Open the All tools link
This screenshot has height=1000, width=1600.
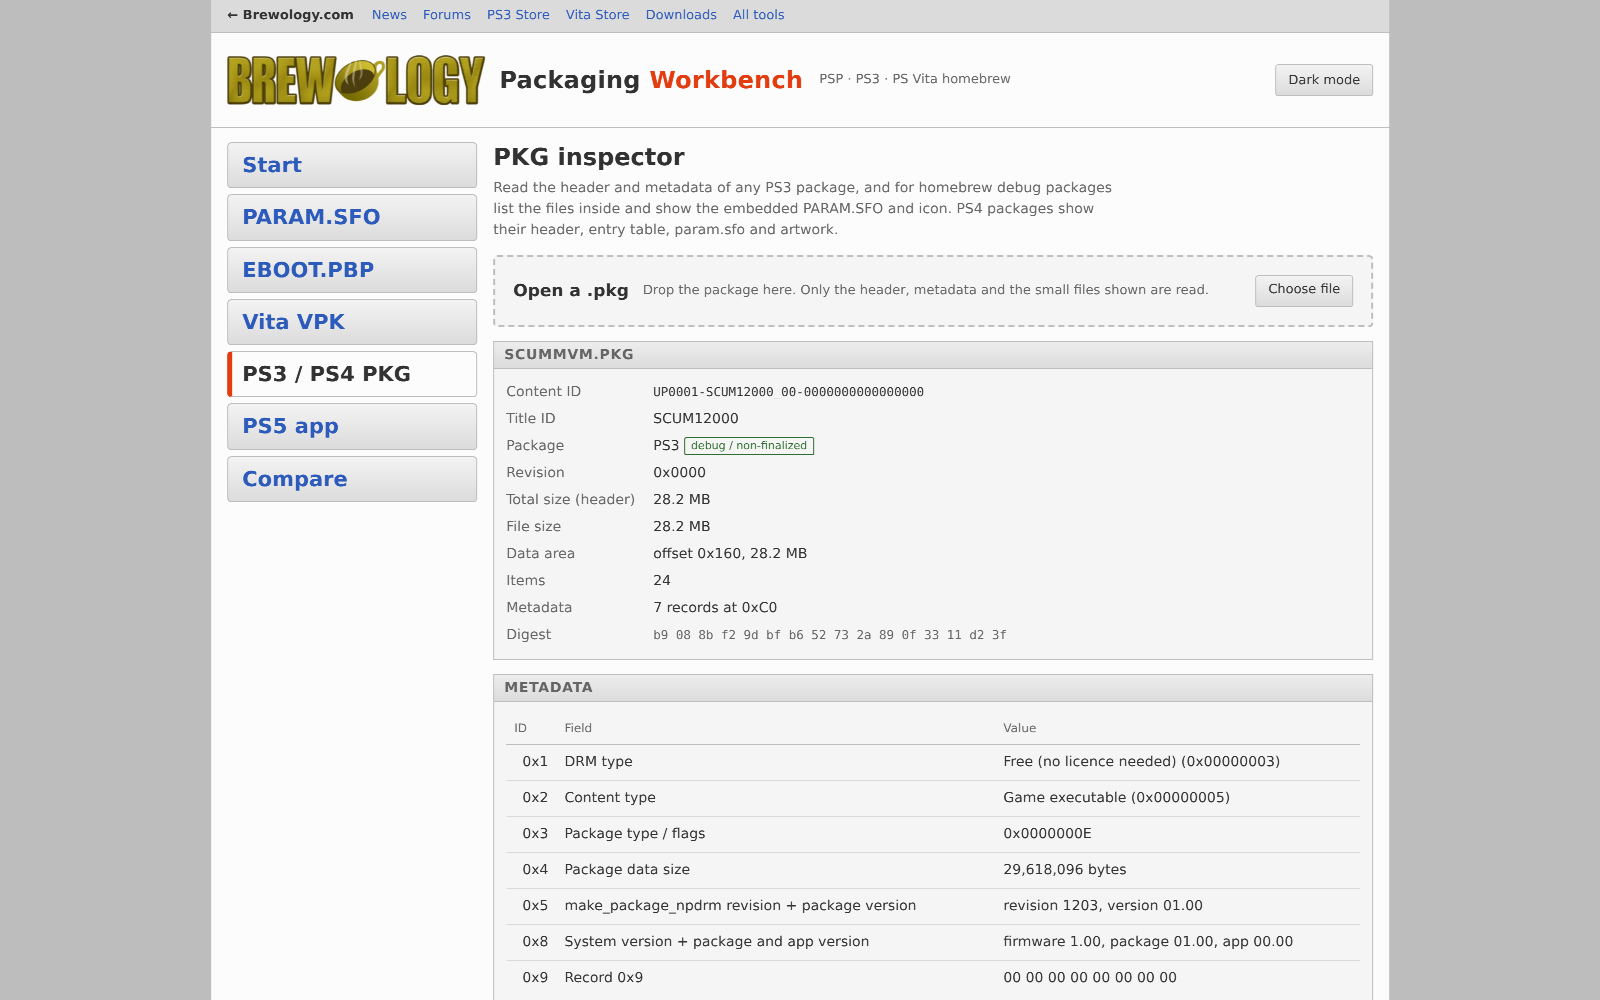(x=758, y=15)
